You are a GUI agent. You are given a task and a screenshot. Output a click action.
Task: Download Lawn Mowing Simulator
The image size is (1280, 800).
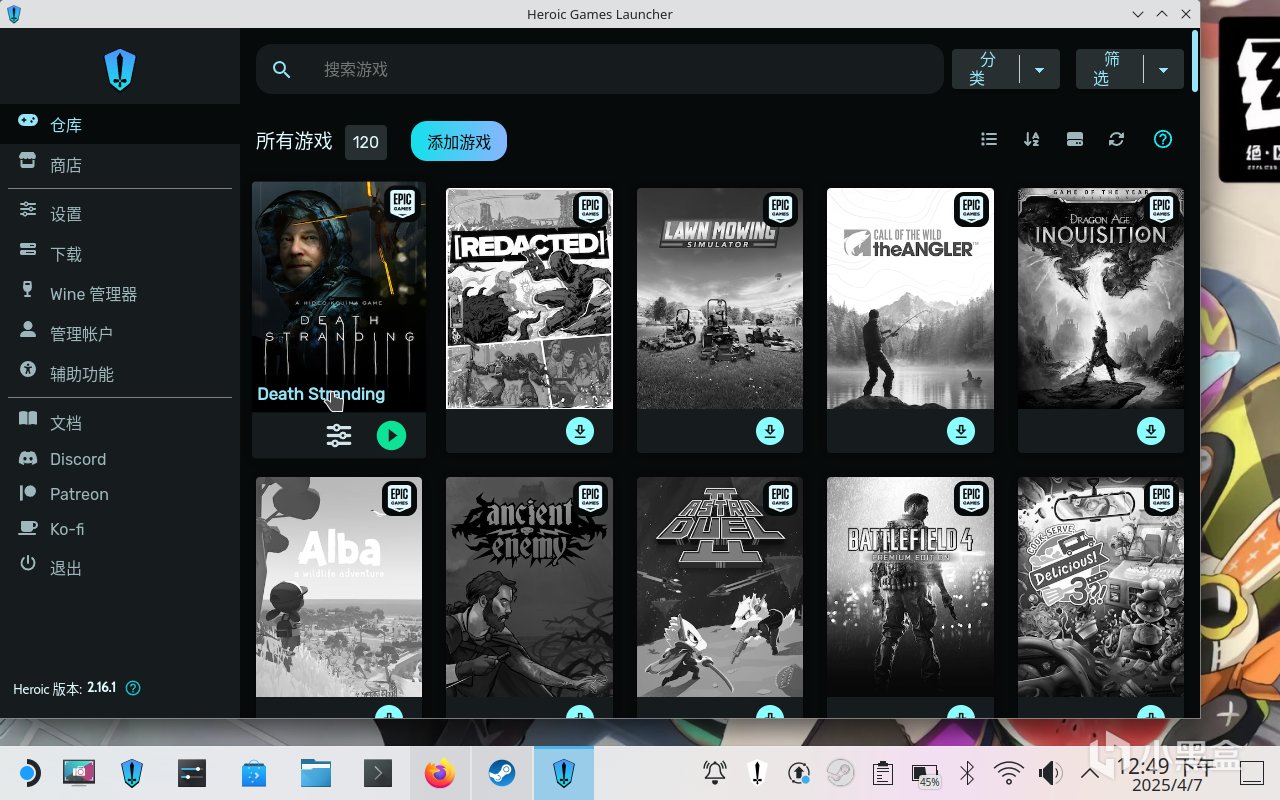click(x=770, y=431)
